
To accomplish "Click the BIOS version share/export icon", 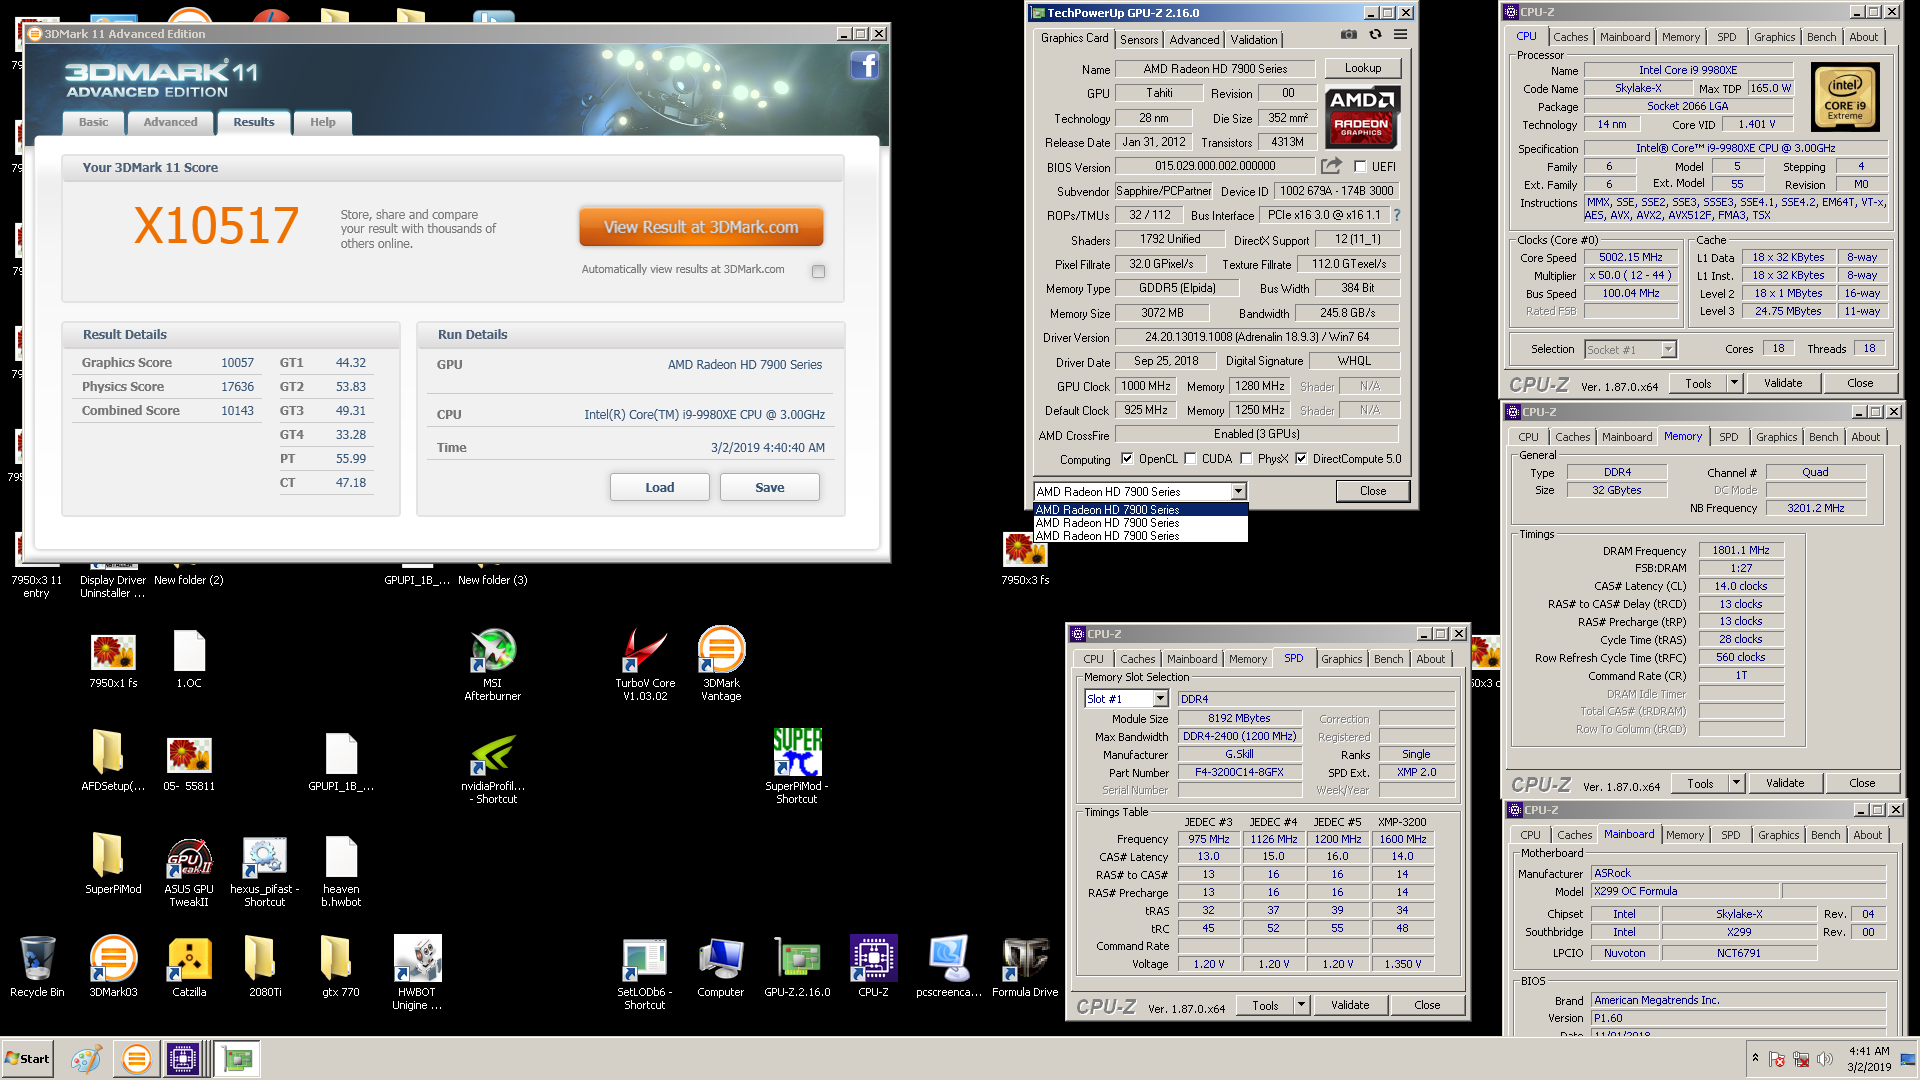I will (1331, 166).
